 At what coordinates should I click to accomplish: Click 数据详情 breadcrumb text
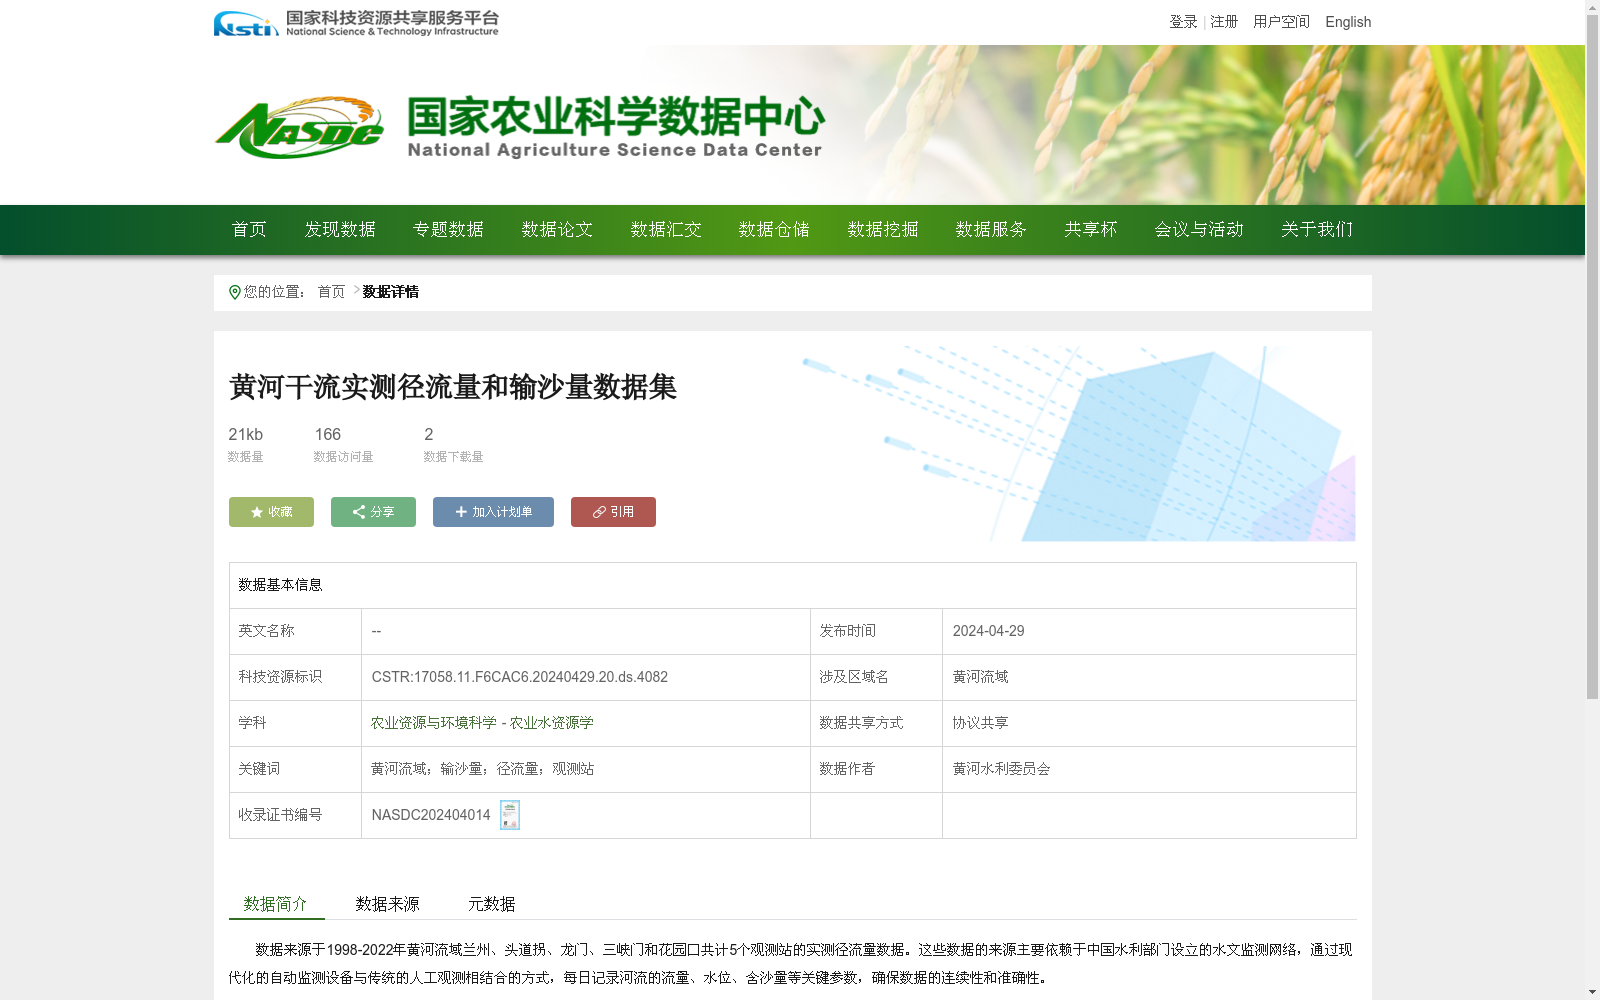(391, 292)
